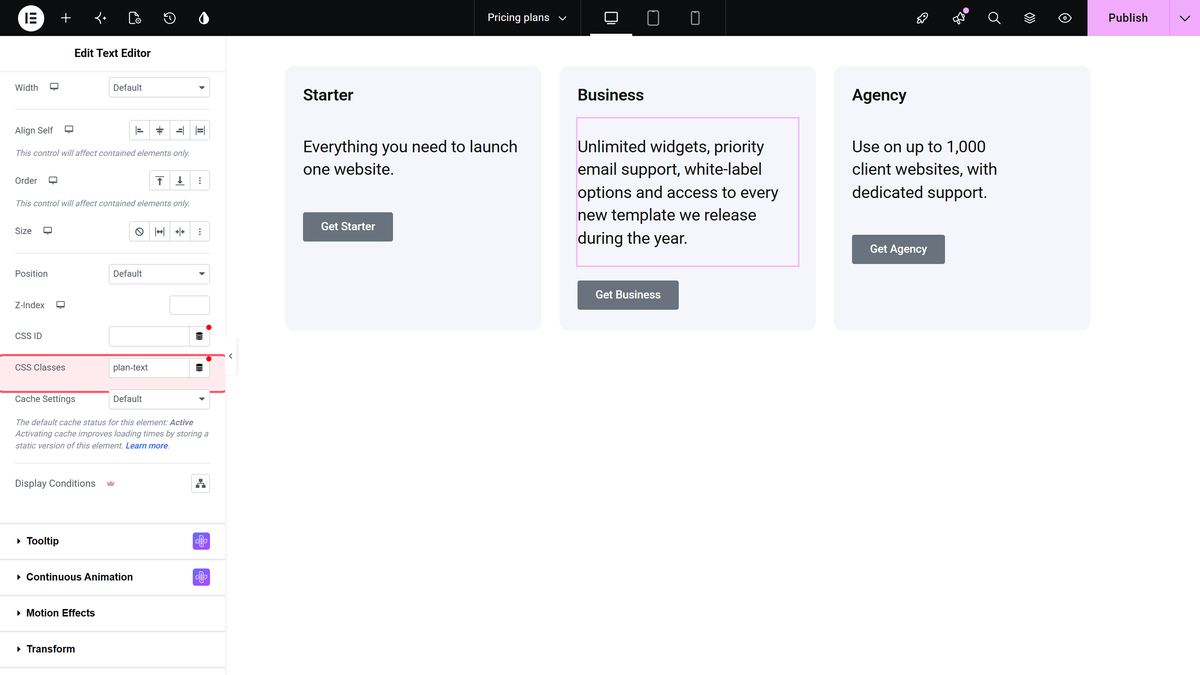Add a new element with plus icon
The image size is (1200, 675).
pyautogui.click(x=66, y=18)
